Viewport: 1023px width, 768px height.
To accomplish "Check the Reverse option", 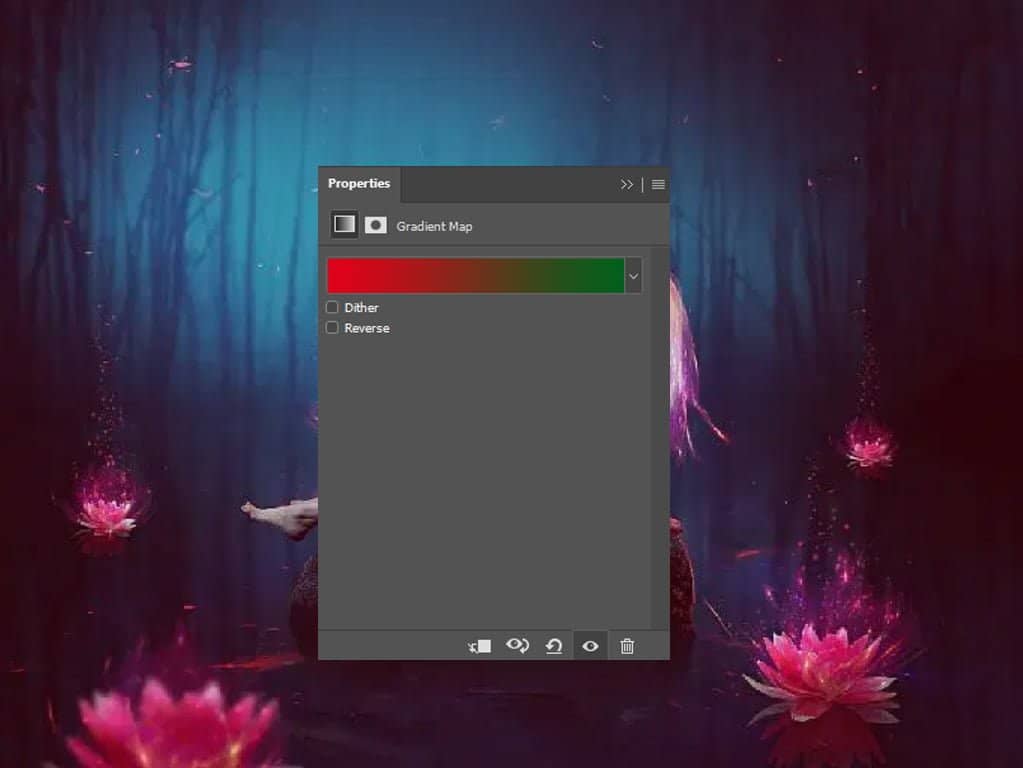I will 332,327.
